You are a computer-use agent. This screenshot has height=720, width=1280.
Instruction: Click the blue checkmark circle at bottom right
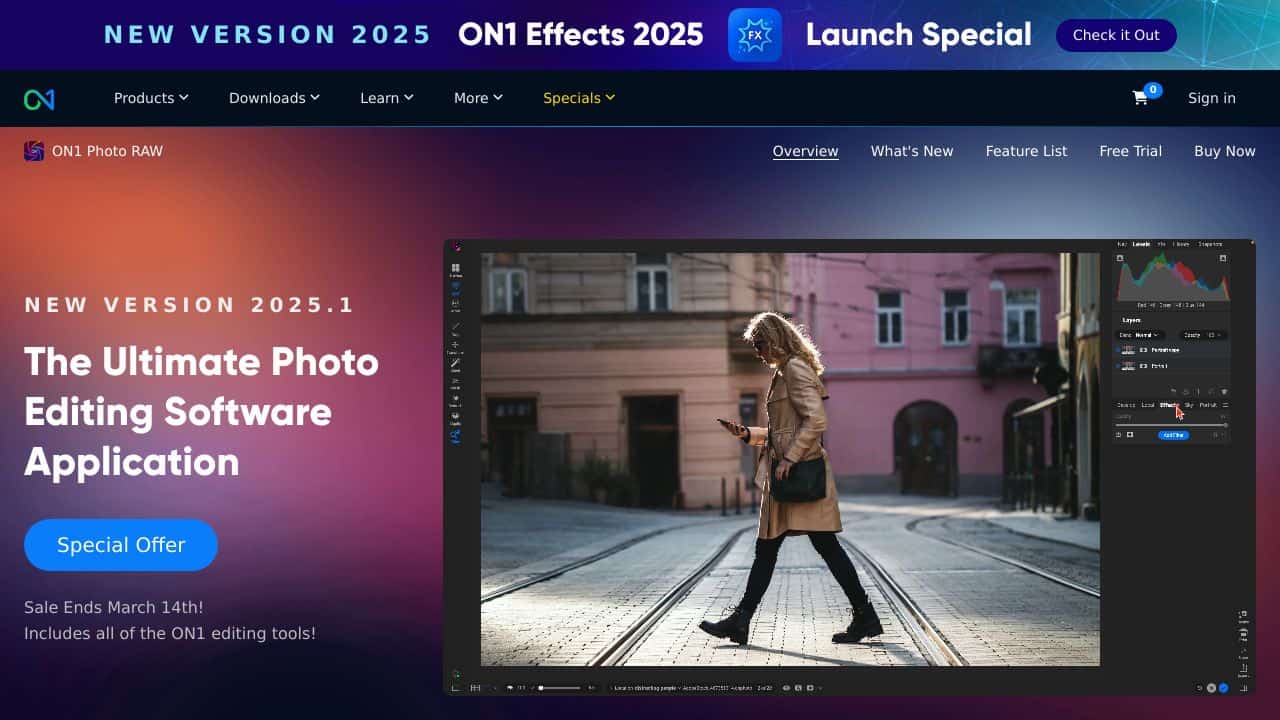[1222, 688]
